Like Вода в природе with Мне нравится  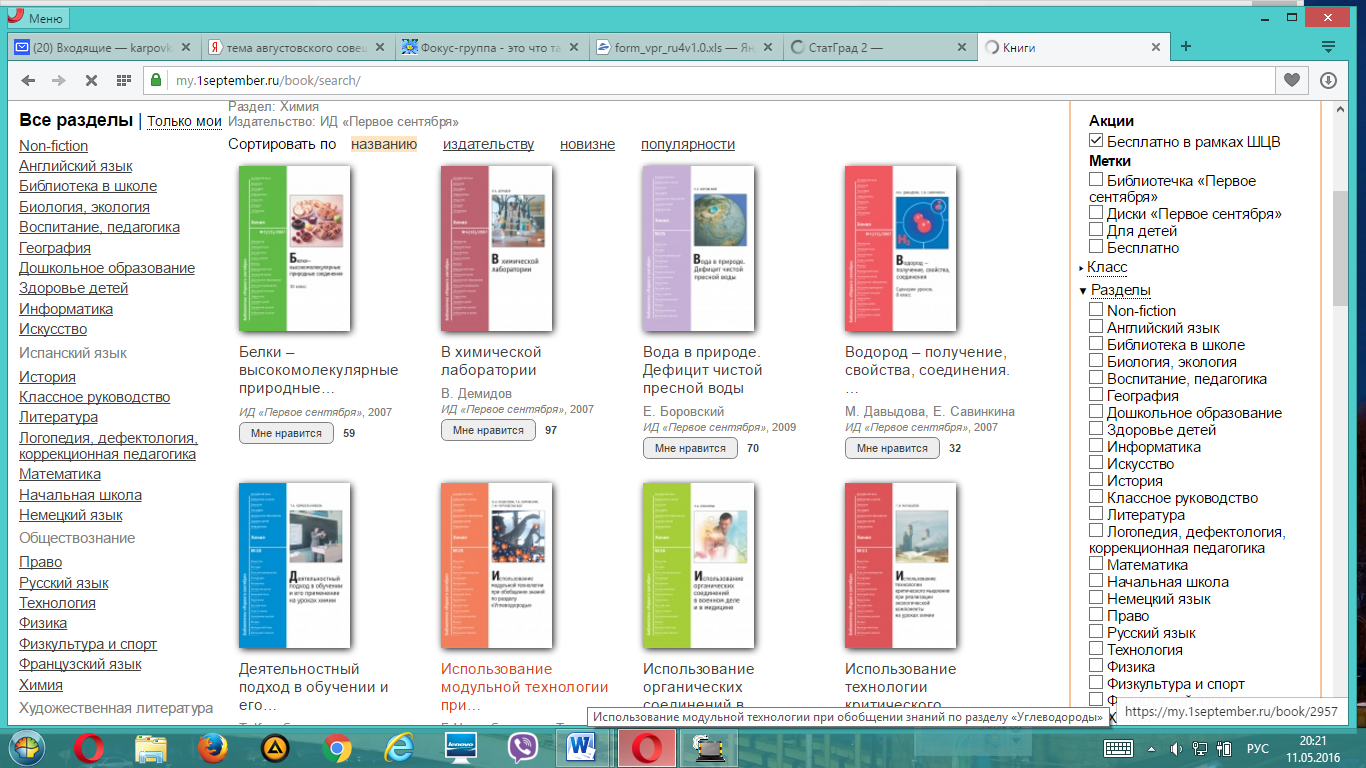[690, 448]
